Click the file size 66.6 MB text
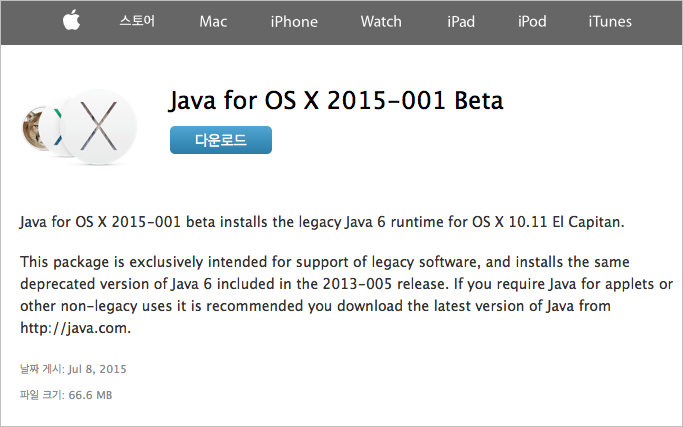683x427 pixels. click(90, 395)
